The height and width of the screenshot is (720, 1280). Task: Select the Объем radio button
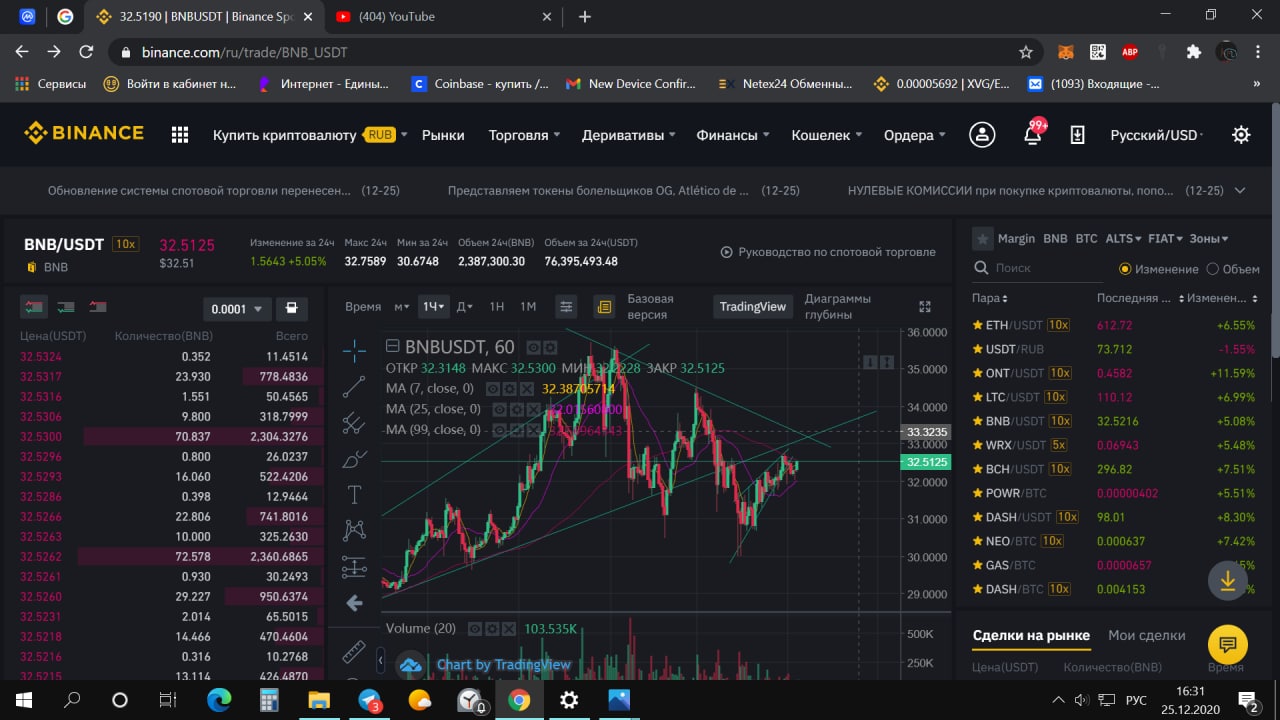(x=1213, y=269)
